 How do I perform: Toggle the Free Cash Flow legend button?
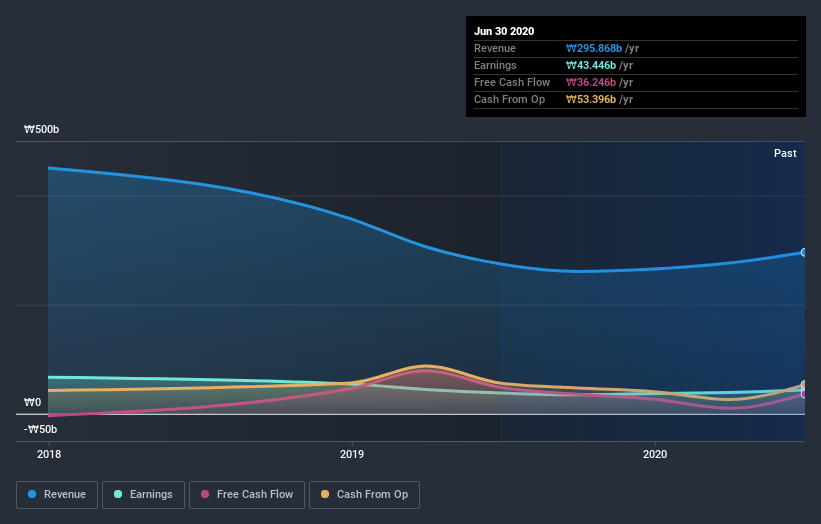coord(247,495)
